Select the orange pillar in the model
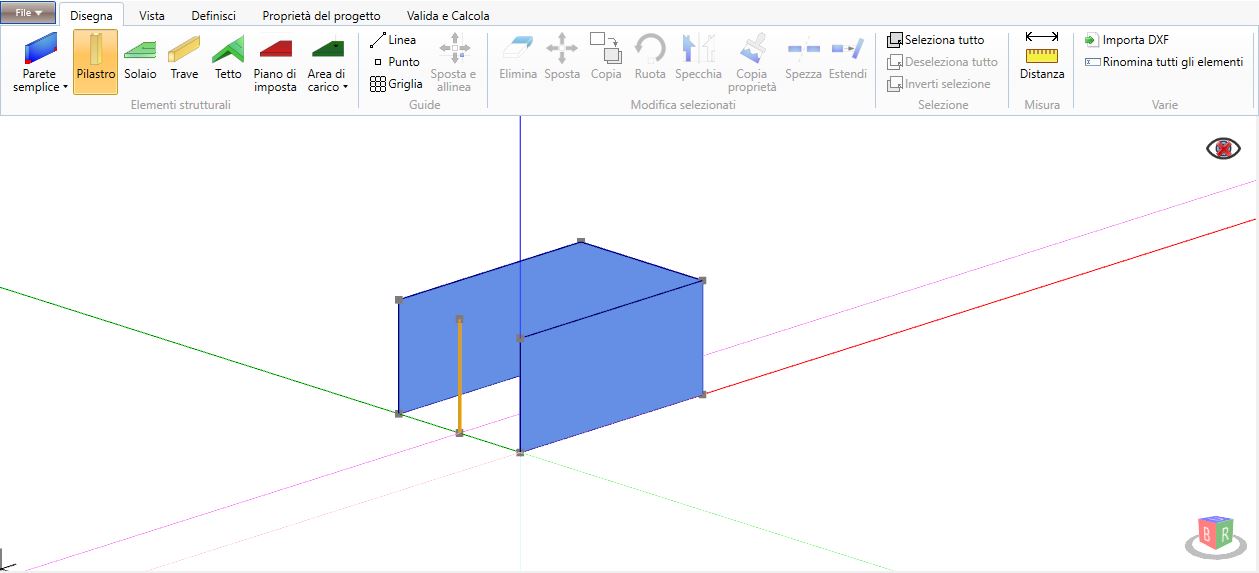The width and height of the screenshot is (1259, 573). [460, 376]
